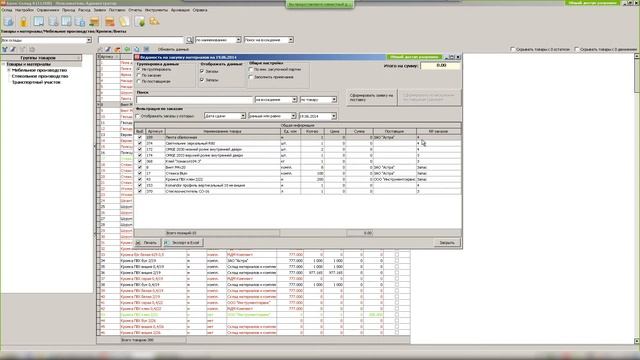
Task: Click the padlock icon in main toolbar
Action: 24,21
